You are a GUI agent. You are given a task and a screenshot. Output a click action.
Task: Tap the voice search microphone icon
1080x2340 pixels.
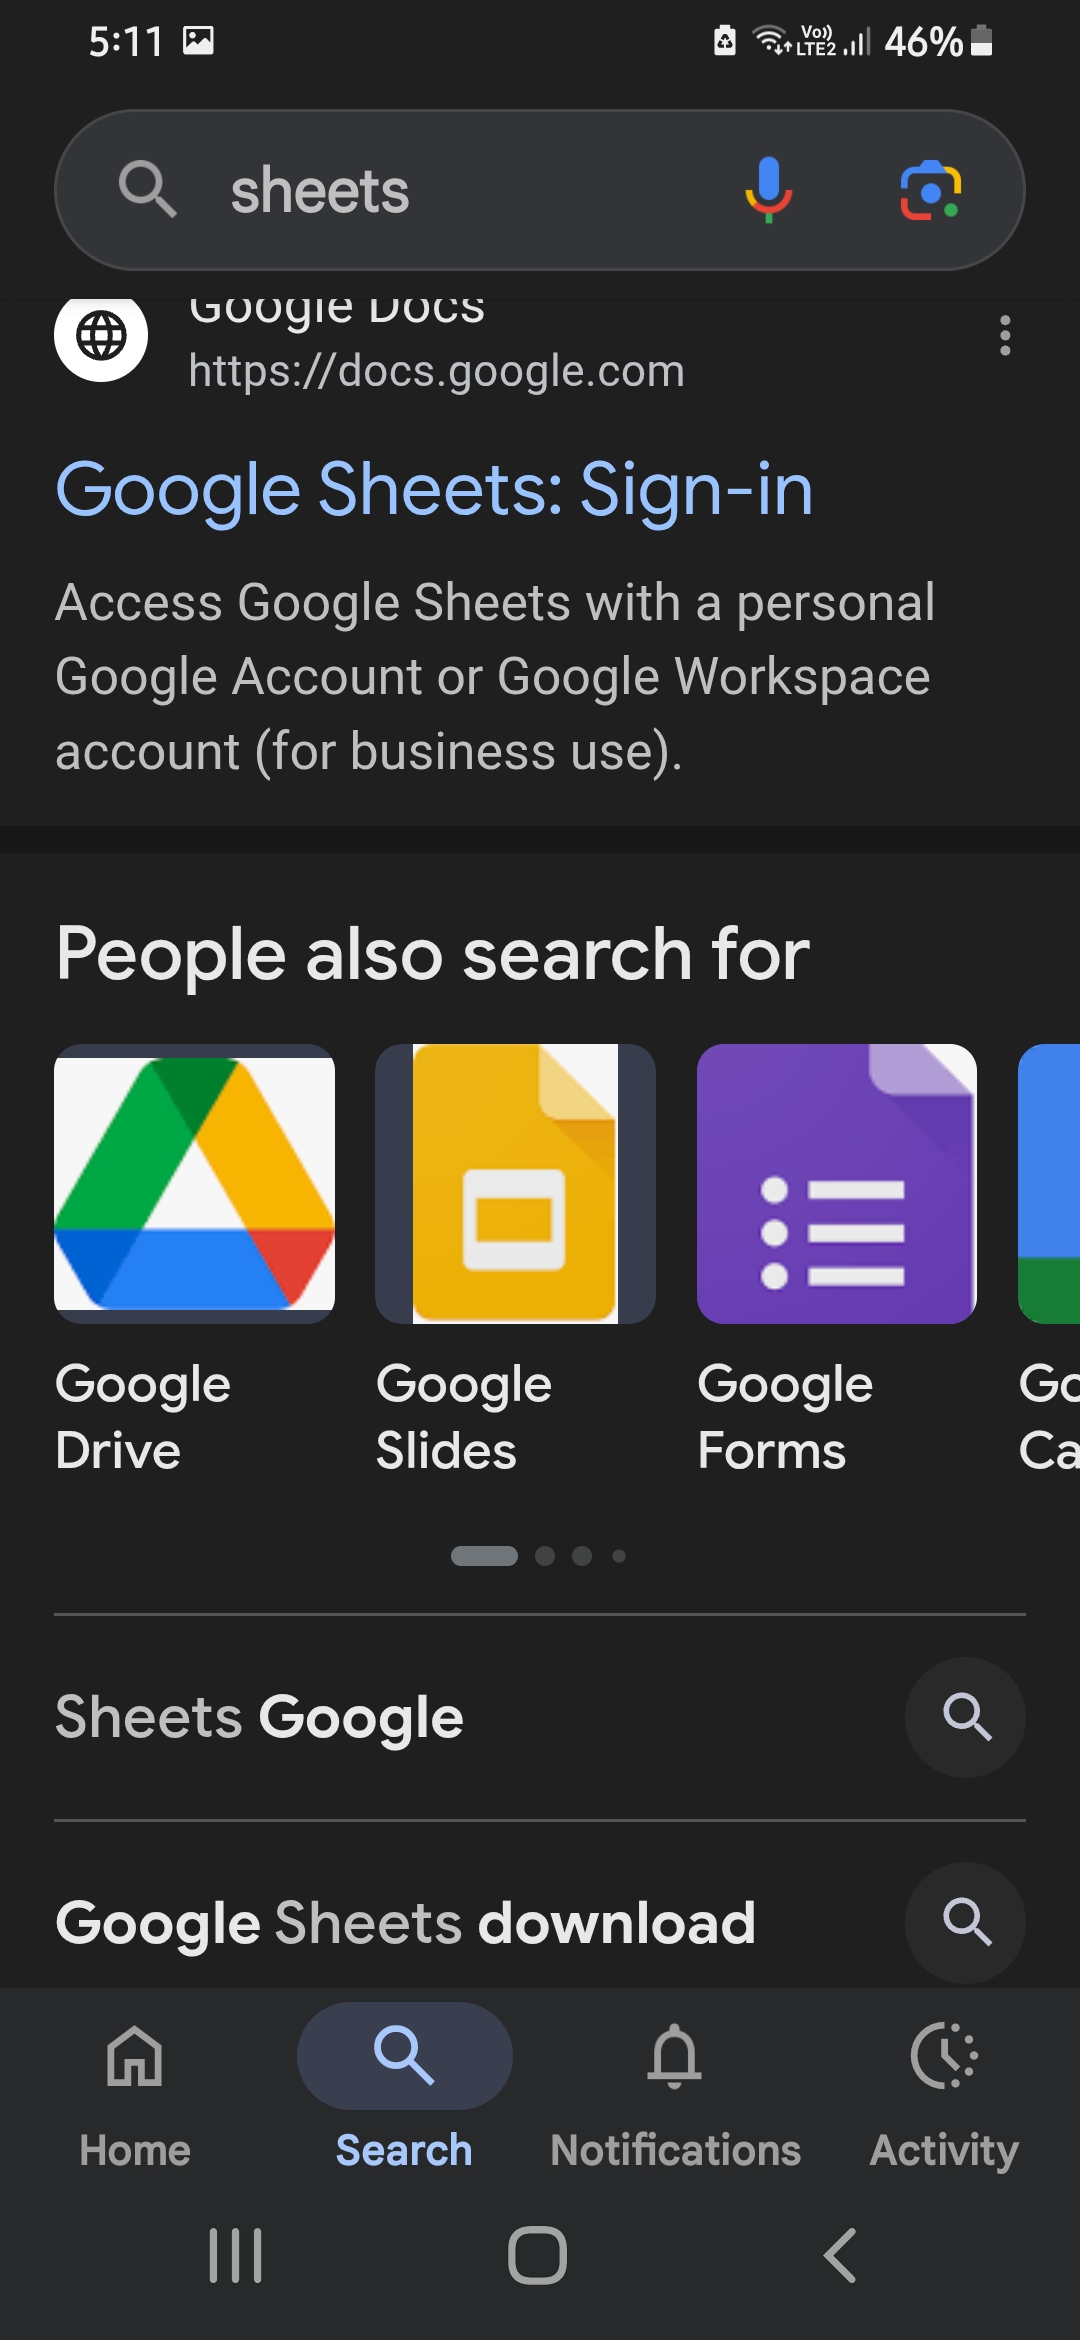point(768,190)
